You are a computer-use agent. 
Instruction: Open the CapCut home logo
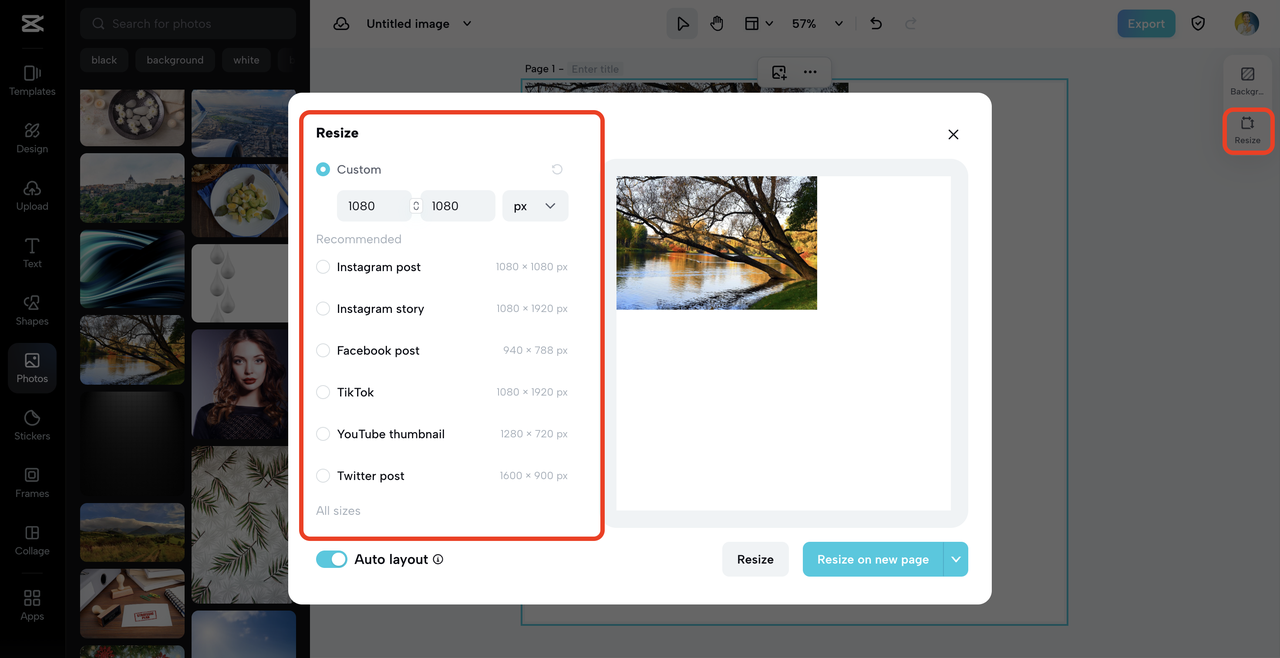[32, 23]
